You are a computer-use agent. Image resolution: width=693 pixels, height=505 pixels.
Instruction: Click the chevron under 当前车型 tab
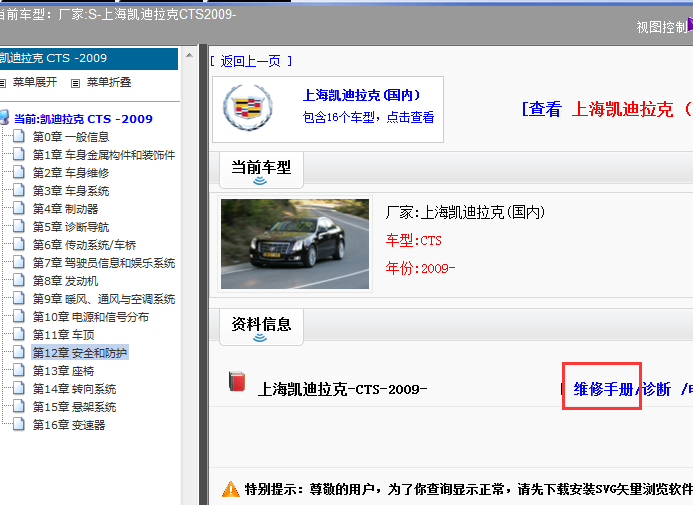pos(260,181)
